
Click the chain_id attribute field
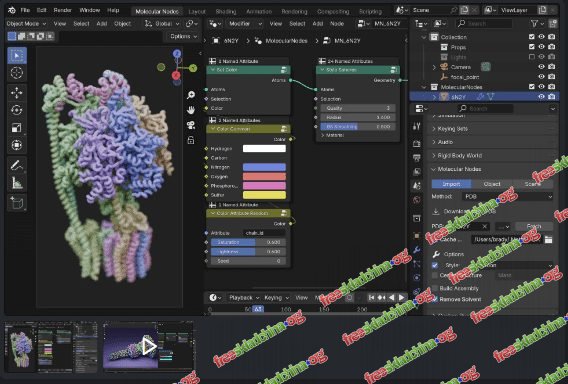pyautogui.click(x=264, y=233)
